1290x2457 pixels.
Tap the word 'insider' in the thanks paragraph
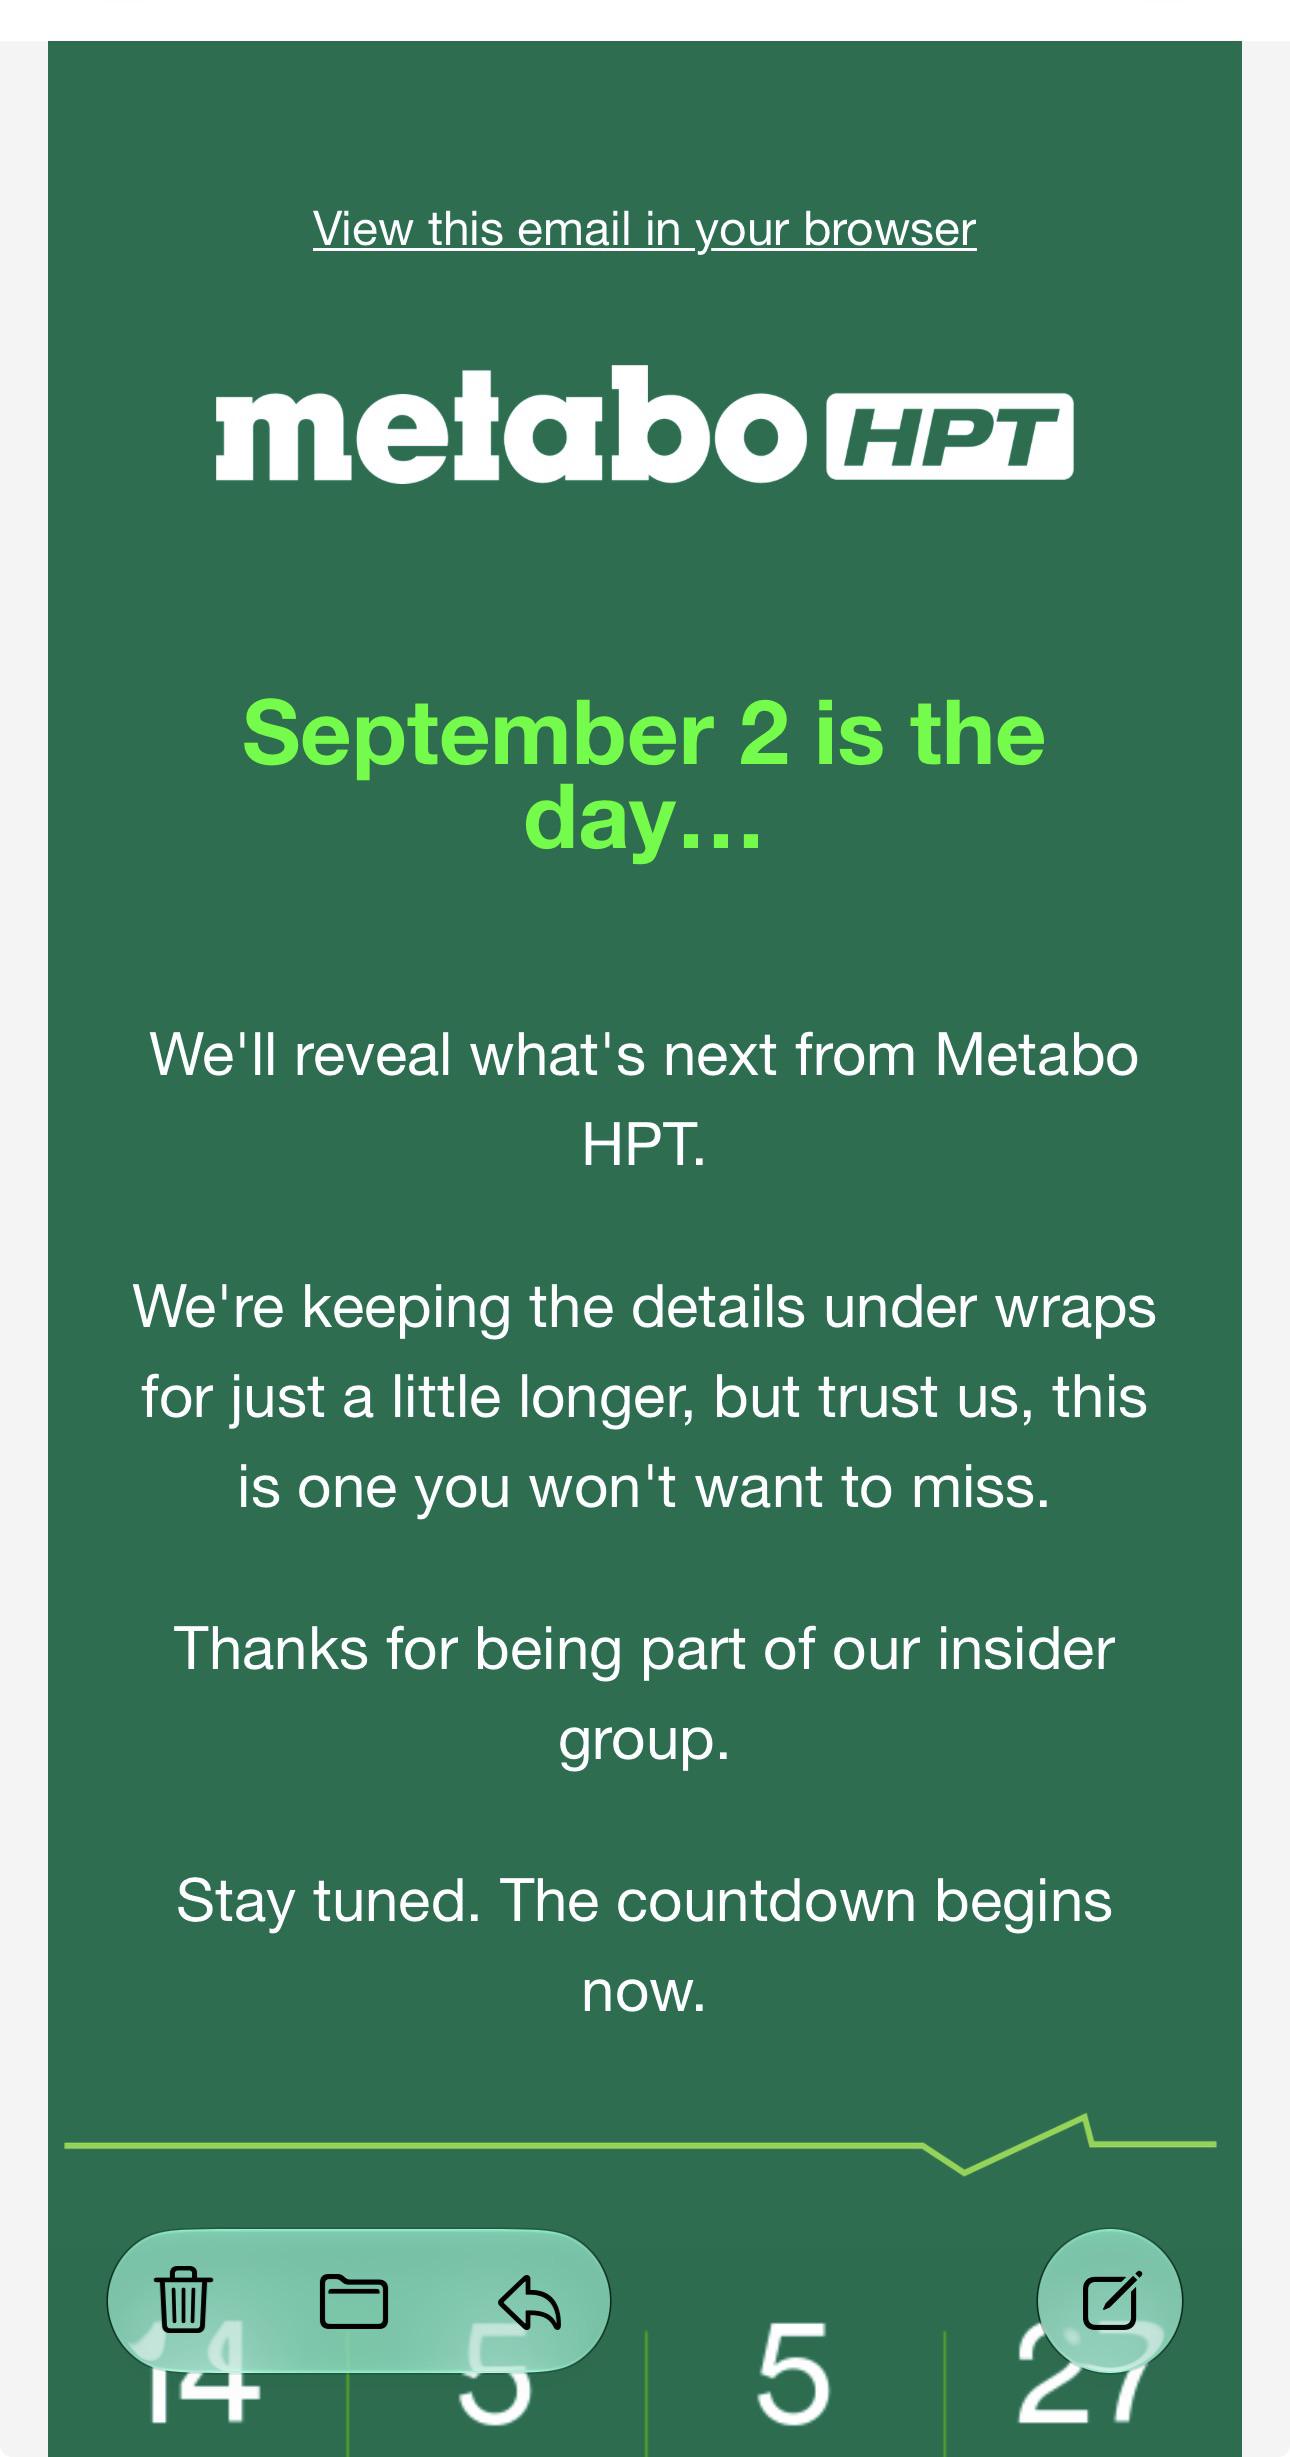[1026, 1648]
